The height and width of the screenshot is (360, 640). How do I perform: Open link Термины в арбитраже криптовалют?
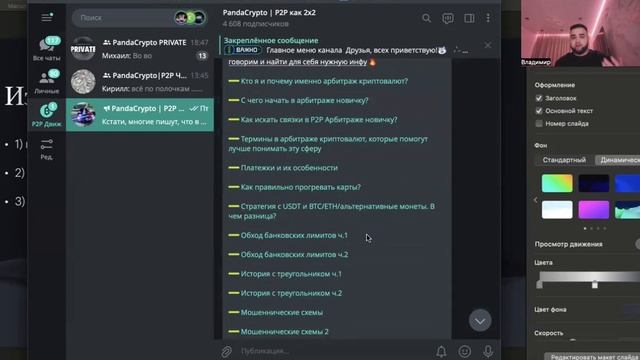[x=328, y=144]
